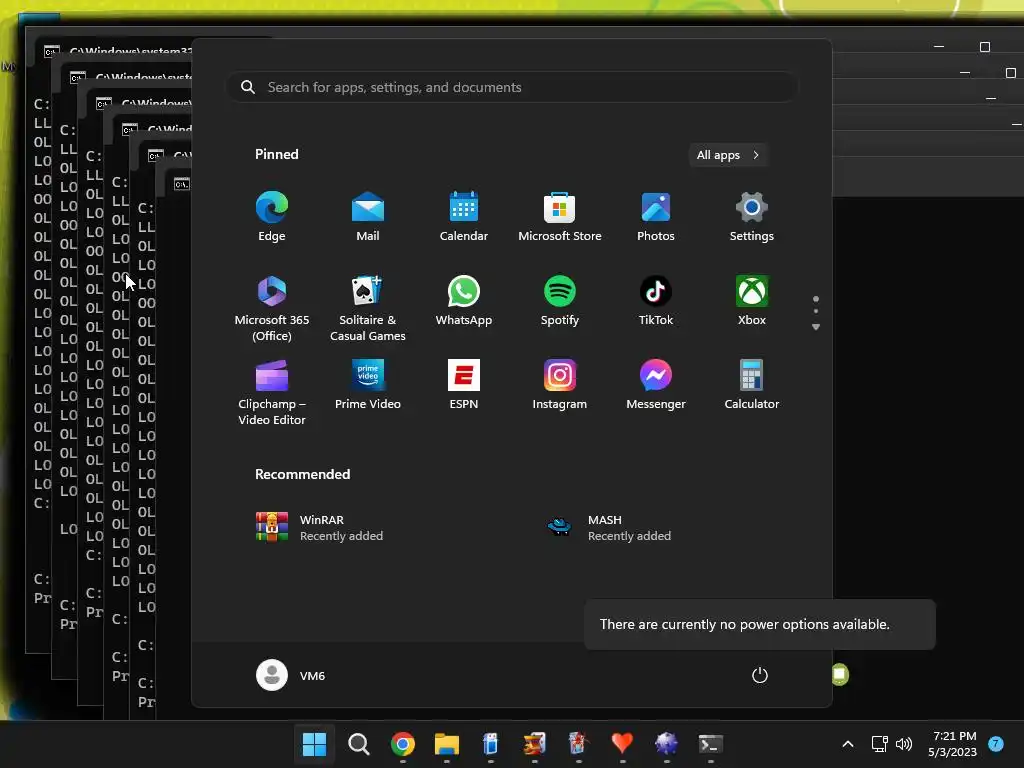
Task: Show hidden tray icons chevron
Action: [848, 744]
